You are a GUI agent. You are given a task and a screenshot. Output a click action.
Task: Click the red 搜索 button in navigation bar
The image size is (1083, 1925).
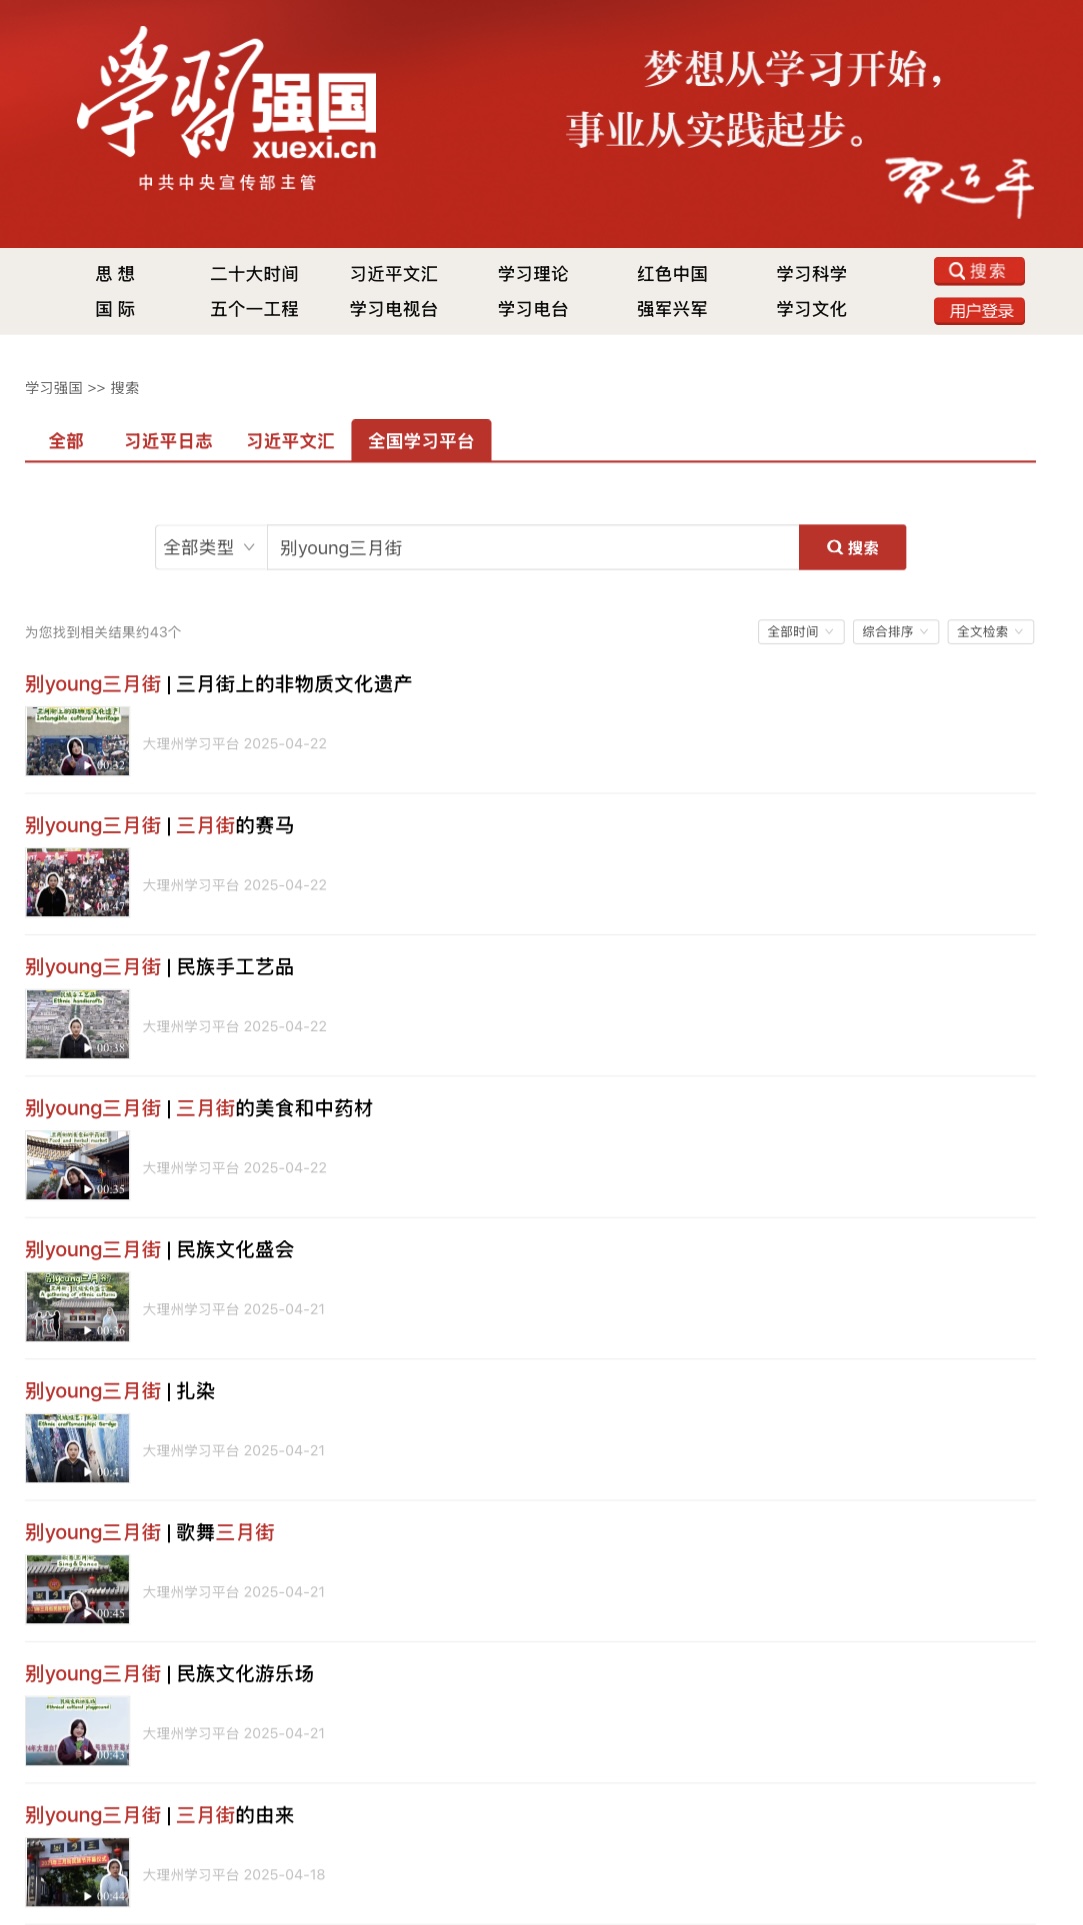[x=979, y=271]
